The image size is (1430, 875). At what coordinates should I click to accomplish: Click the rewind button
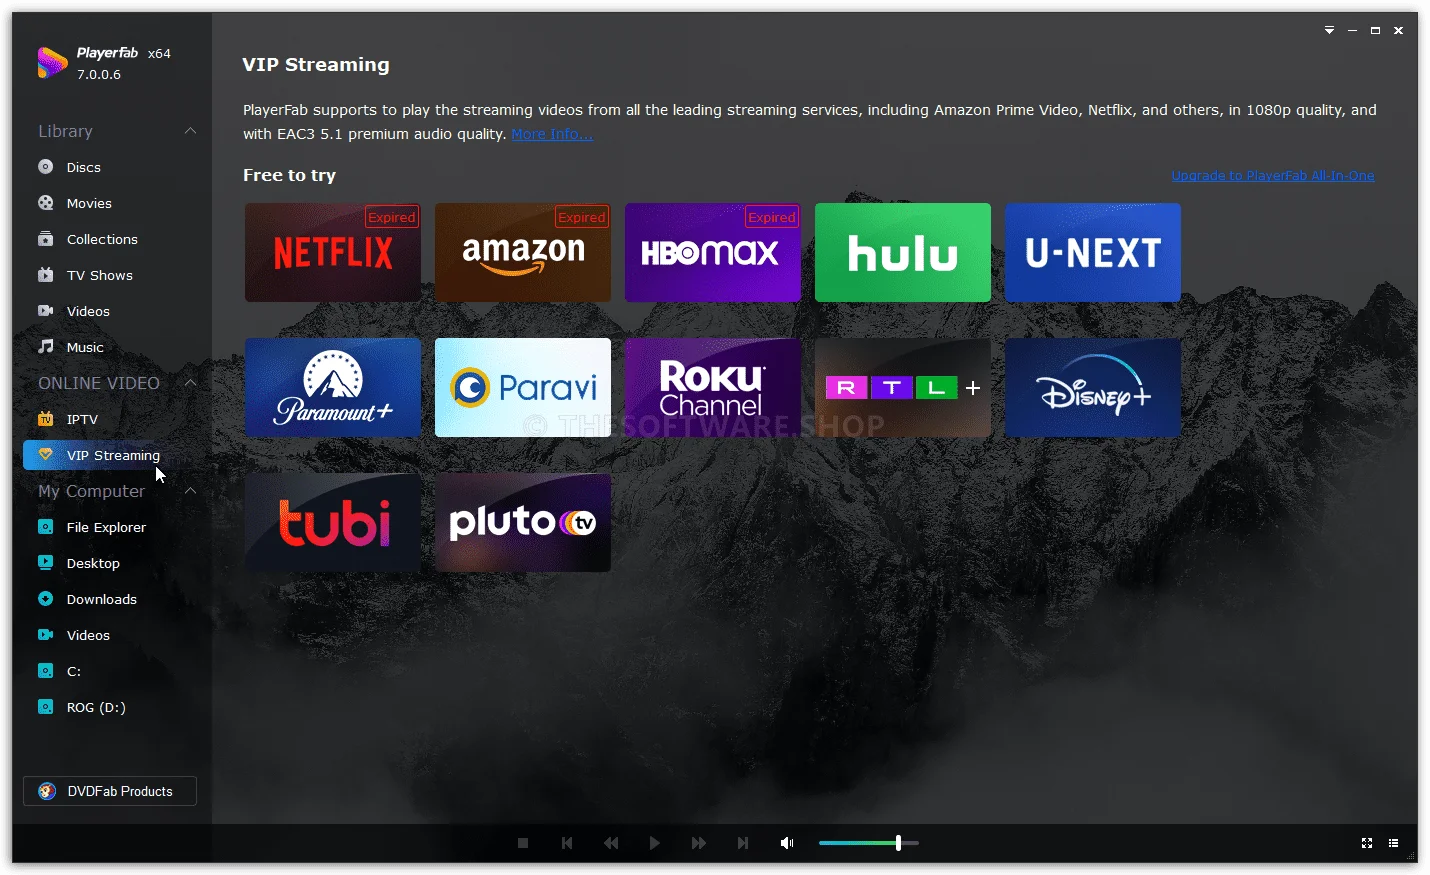(611, 843)
